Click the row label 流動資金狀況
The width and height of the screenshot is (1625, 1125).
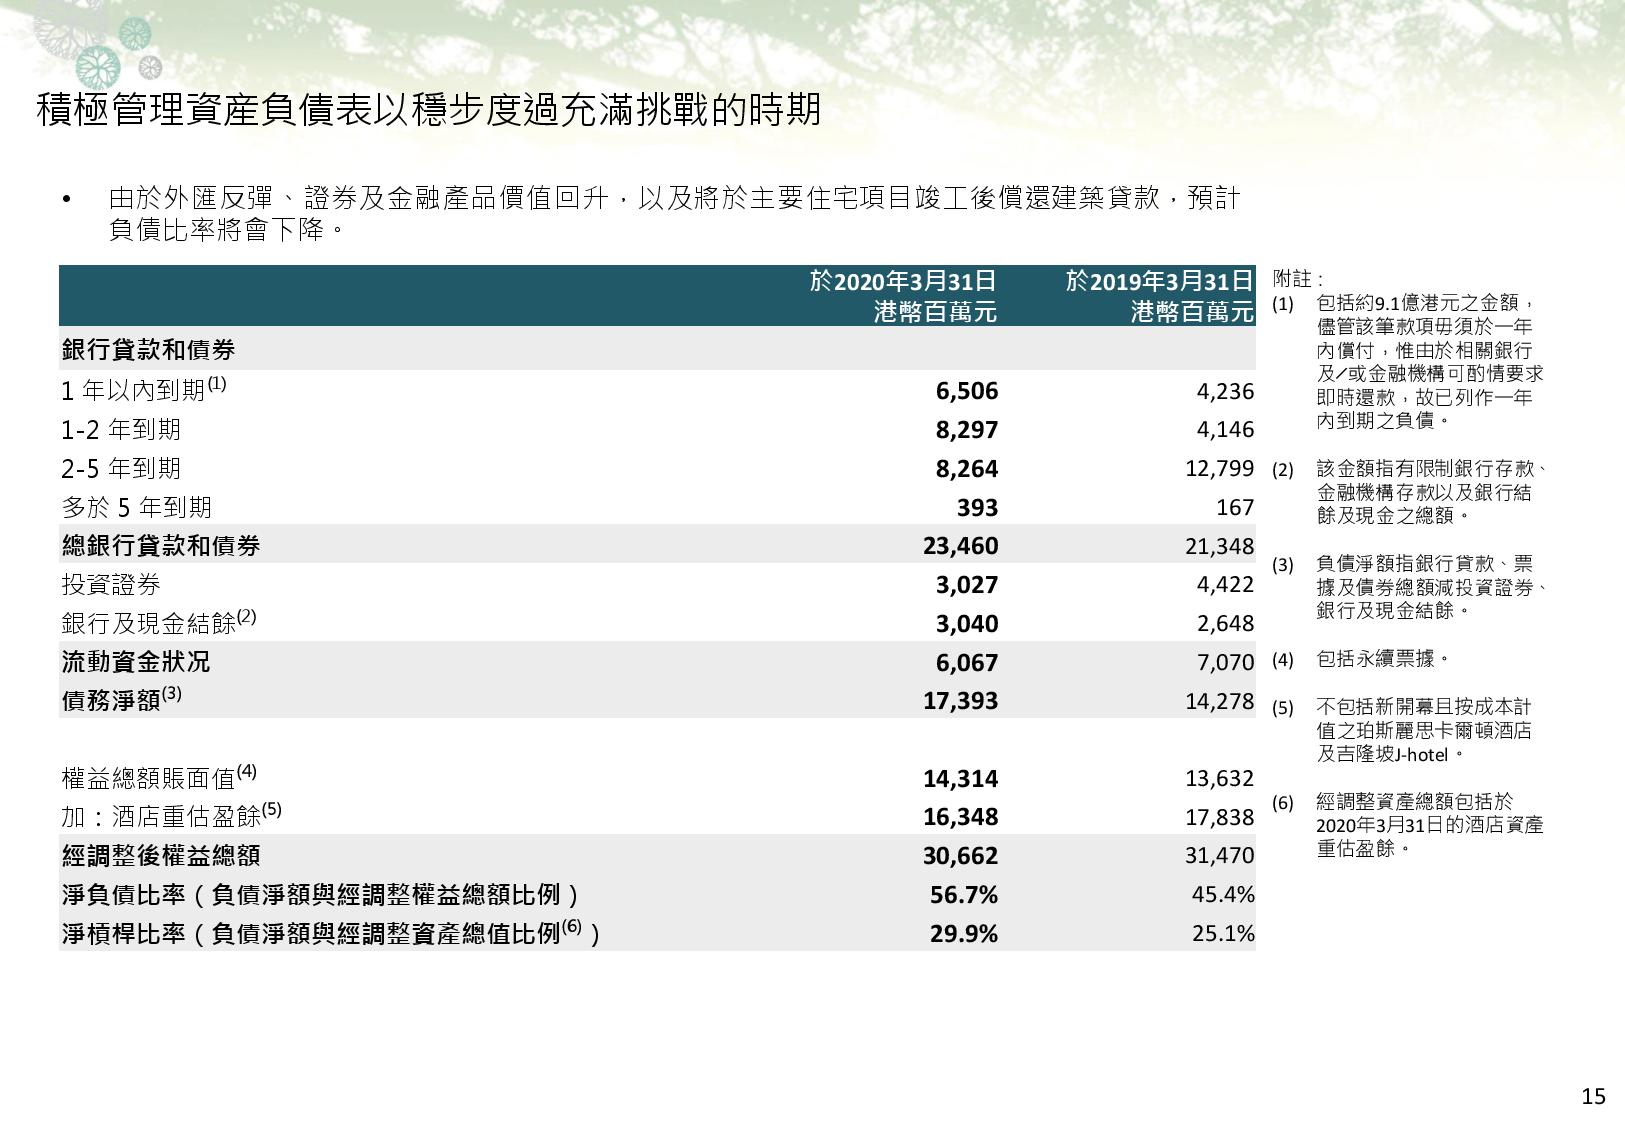pos(136,662)
